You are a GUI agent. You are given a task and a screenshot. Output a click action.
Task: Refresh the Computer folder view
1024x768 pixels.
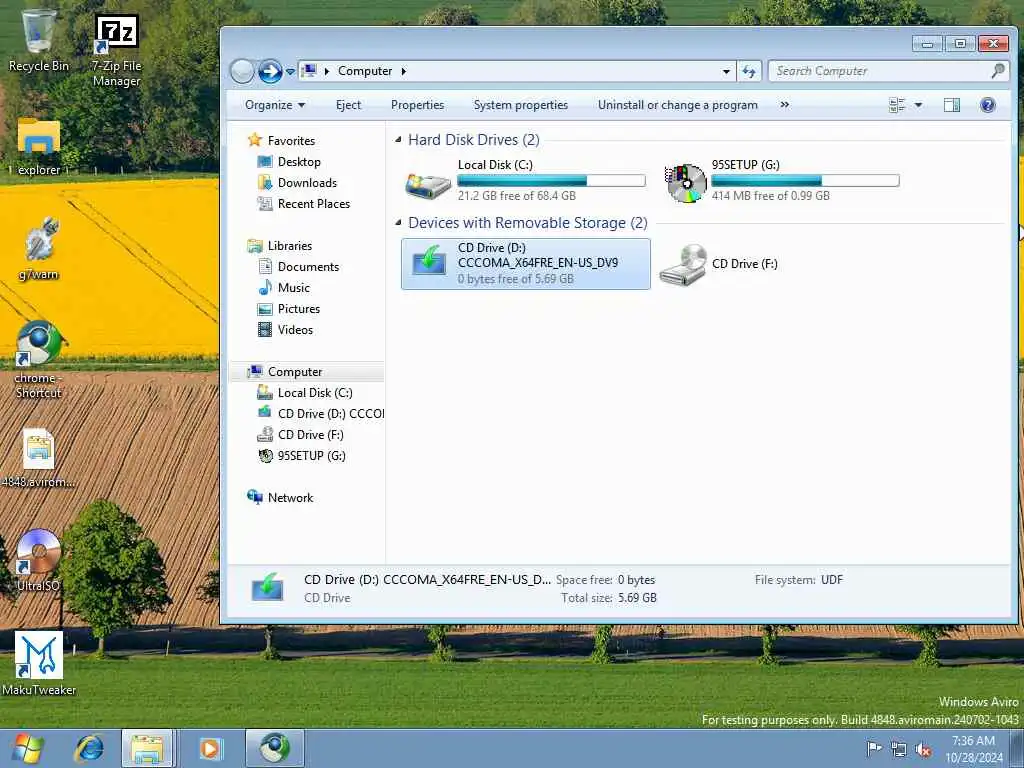coord(749,71)
